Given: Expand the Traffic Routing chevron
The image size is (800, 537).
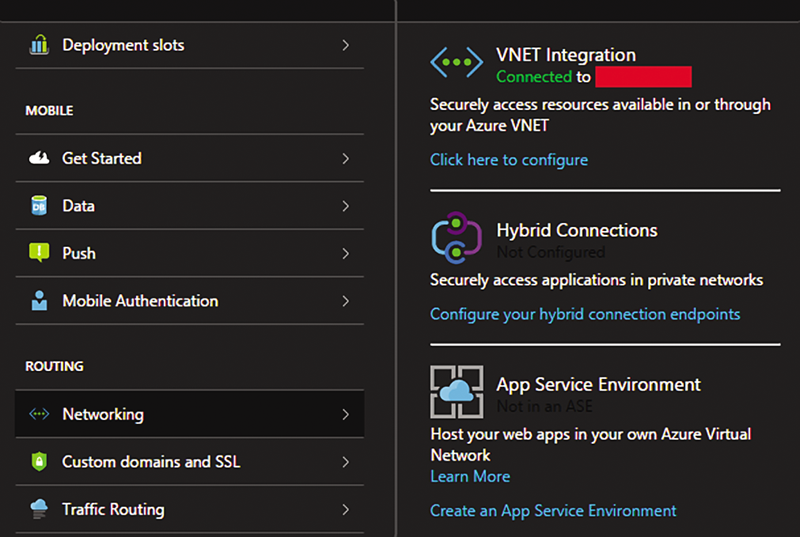Looking at the screenshot, I should [345, 509].
